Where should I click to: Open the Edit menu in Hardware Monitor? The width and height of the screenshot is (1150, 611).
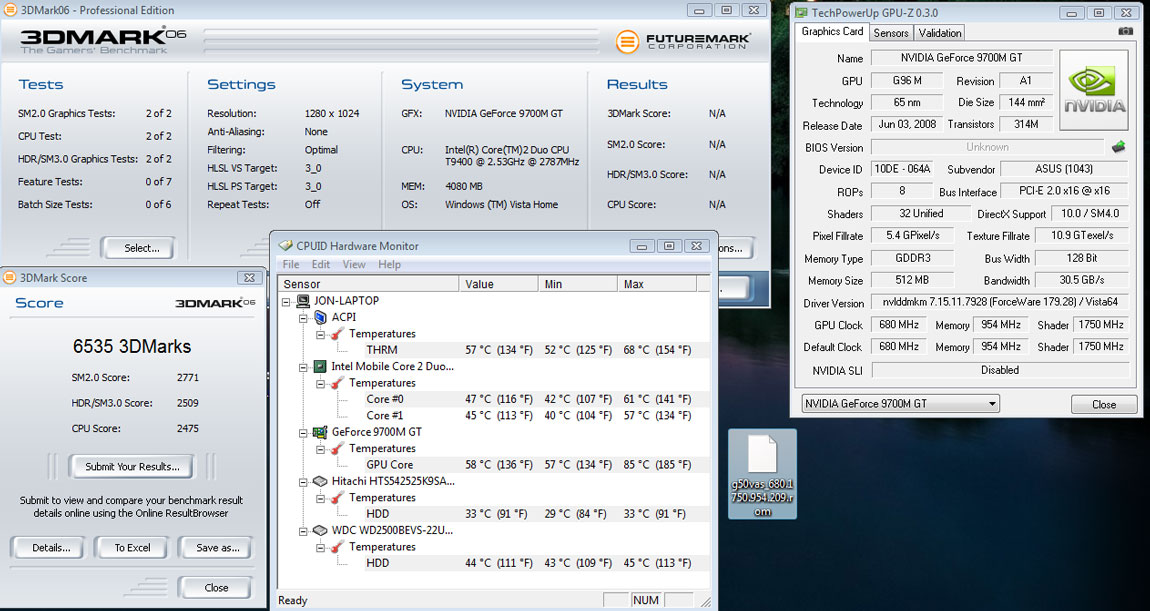click(x=321, y=264)
